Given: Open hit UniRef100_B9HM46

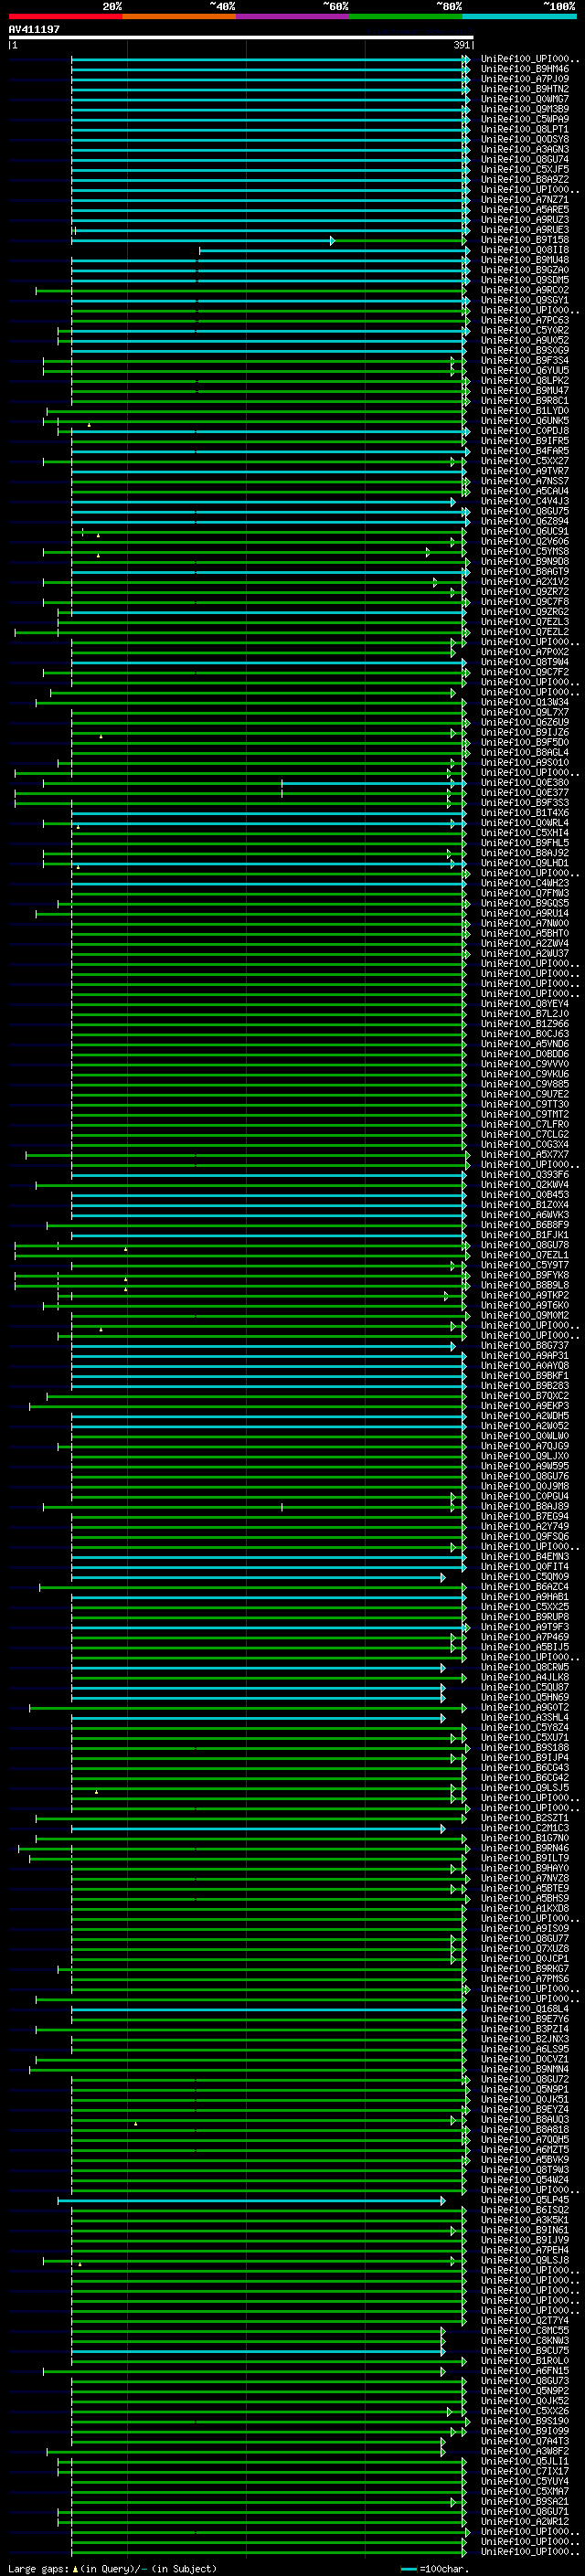Looking at the screenshot, I should pyautogui.click(x=525, y=70).
